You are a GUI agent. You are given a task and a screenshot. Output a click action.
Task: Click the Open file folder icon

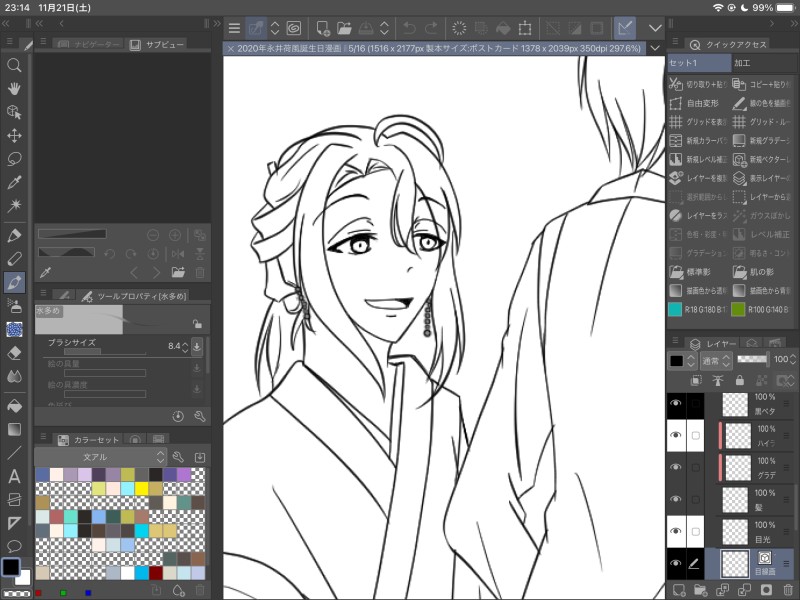[344, 28]
